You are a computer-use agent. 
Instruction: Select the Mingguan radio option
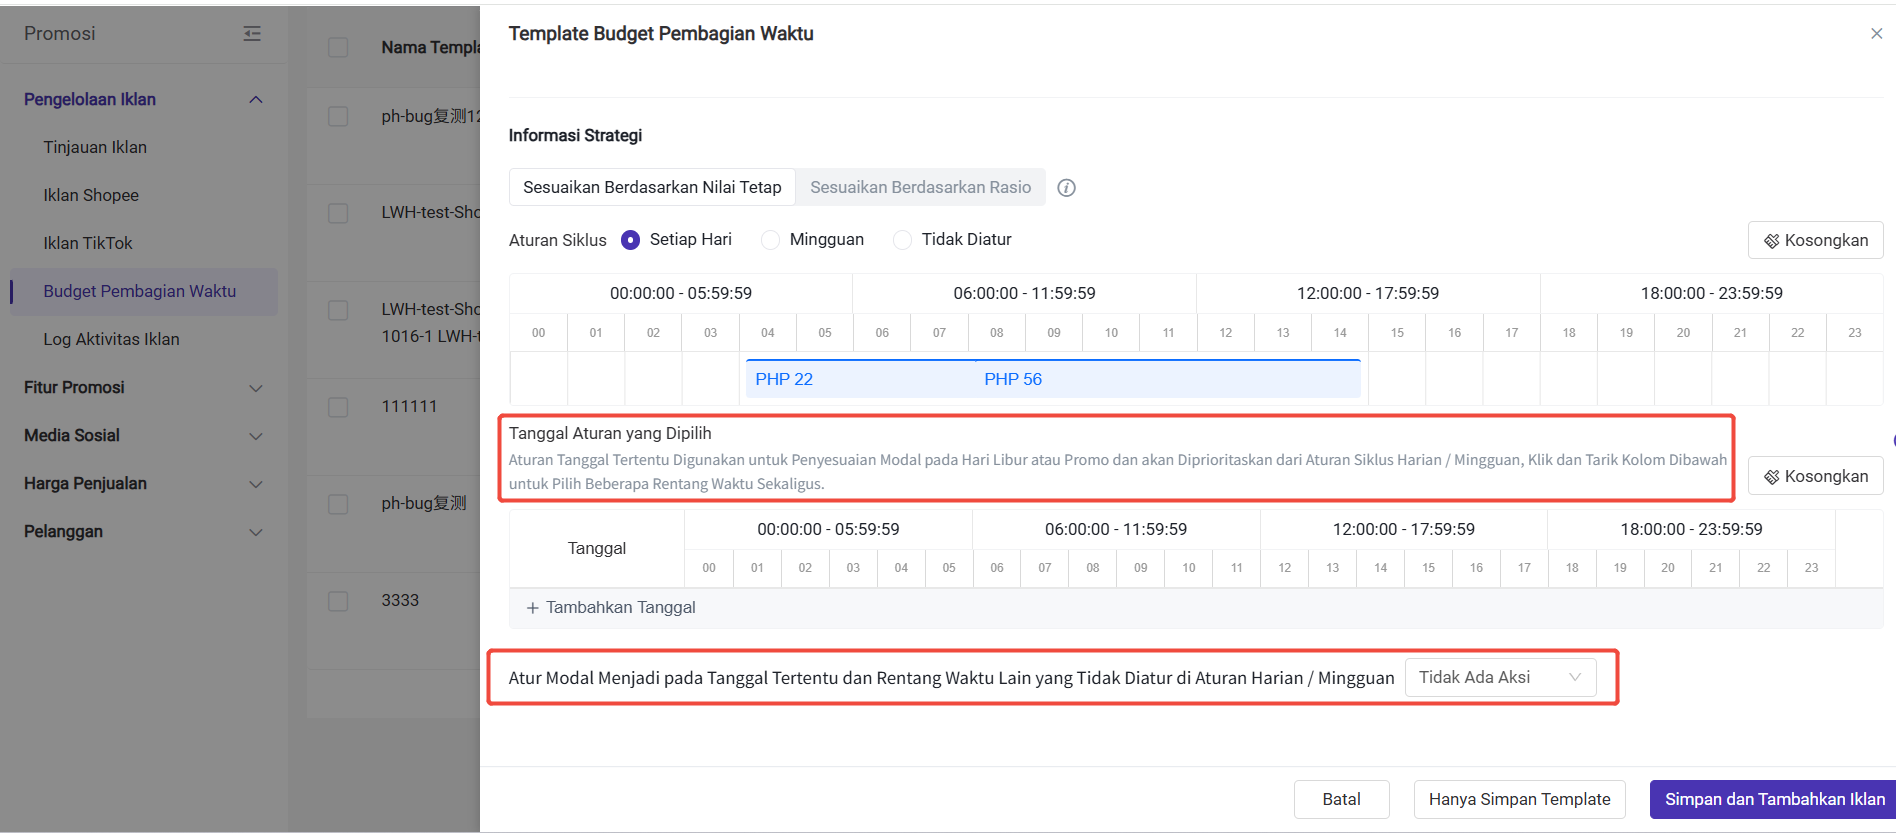(771, 240)
